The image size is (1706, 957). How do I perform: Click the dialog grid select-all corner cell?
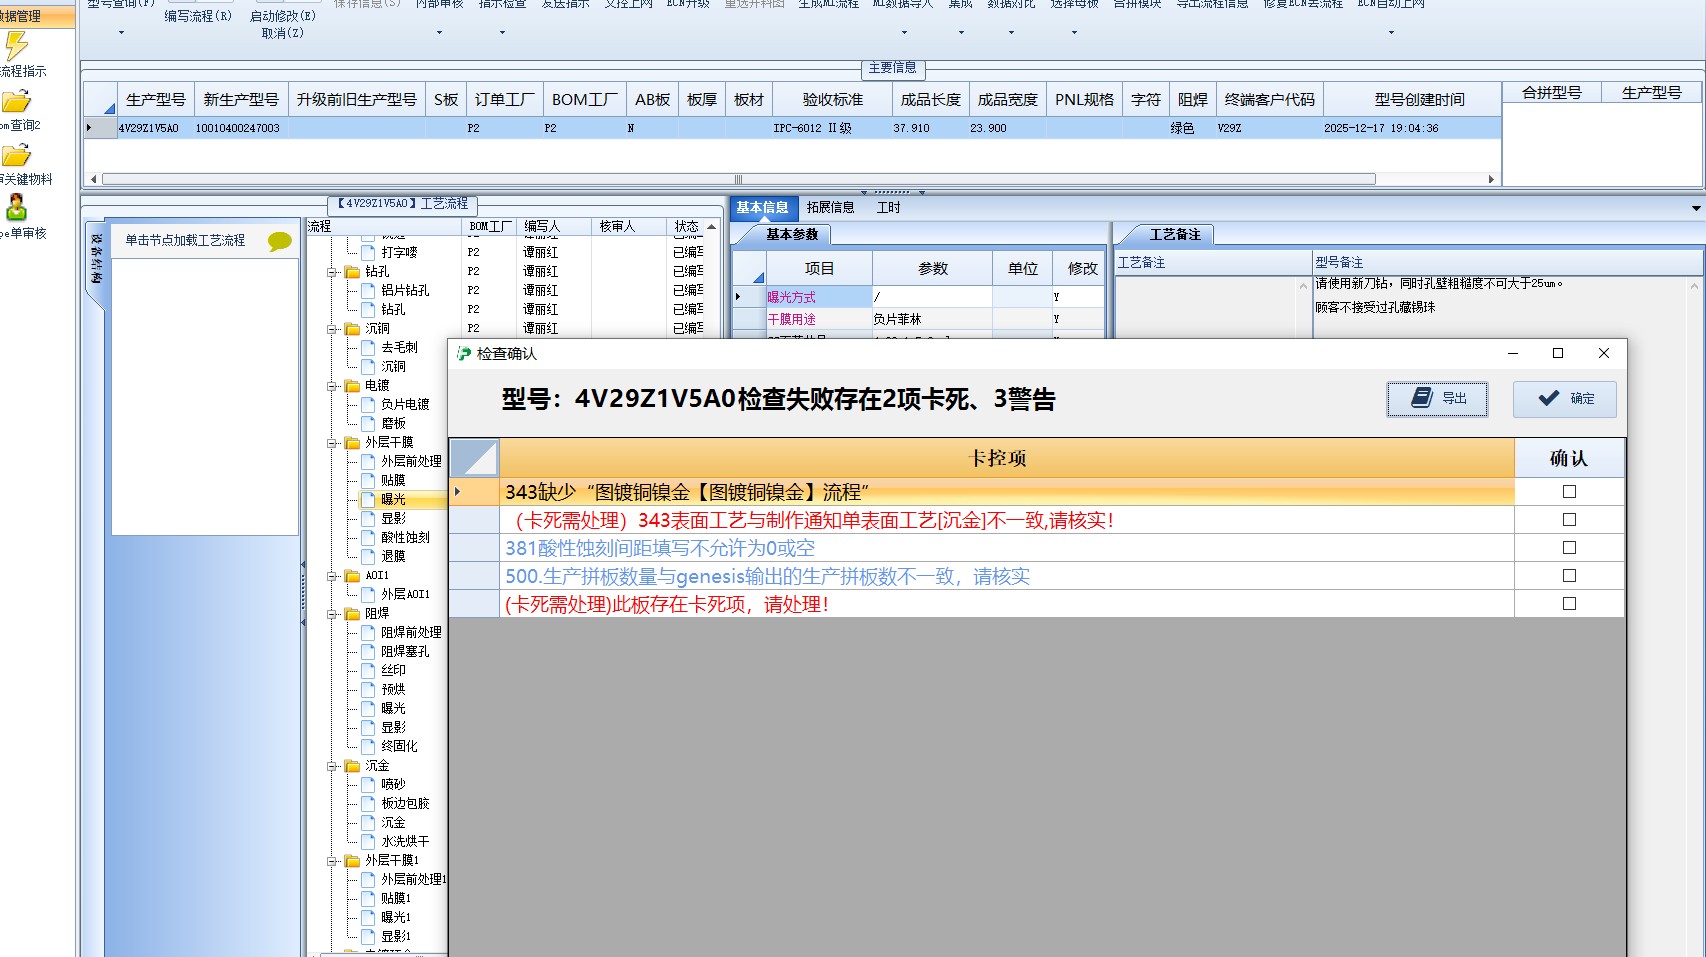tap(474, 458)
